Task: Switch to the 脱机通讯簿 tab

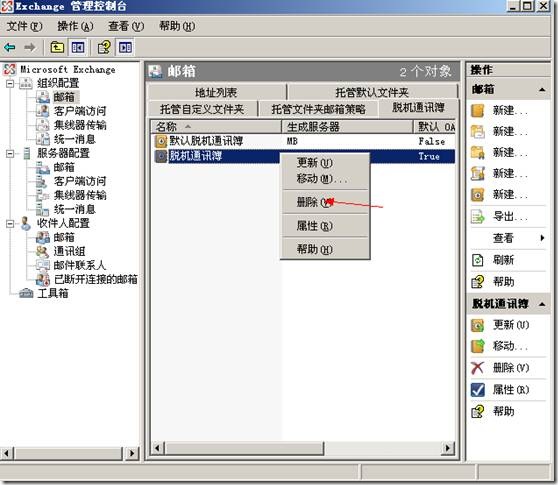Action: pos(418,107)
